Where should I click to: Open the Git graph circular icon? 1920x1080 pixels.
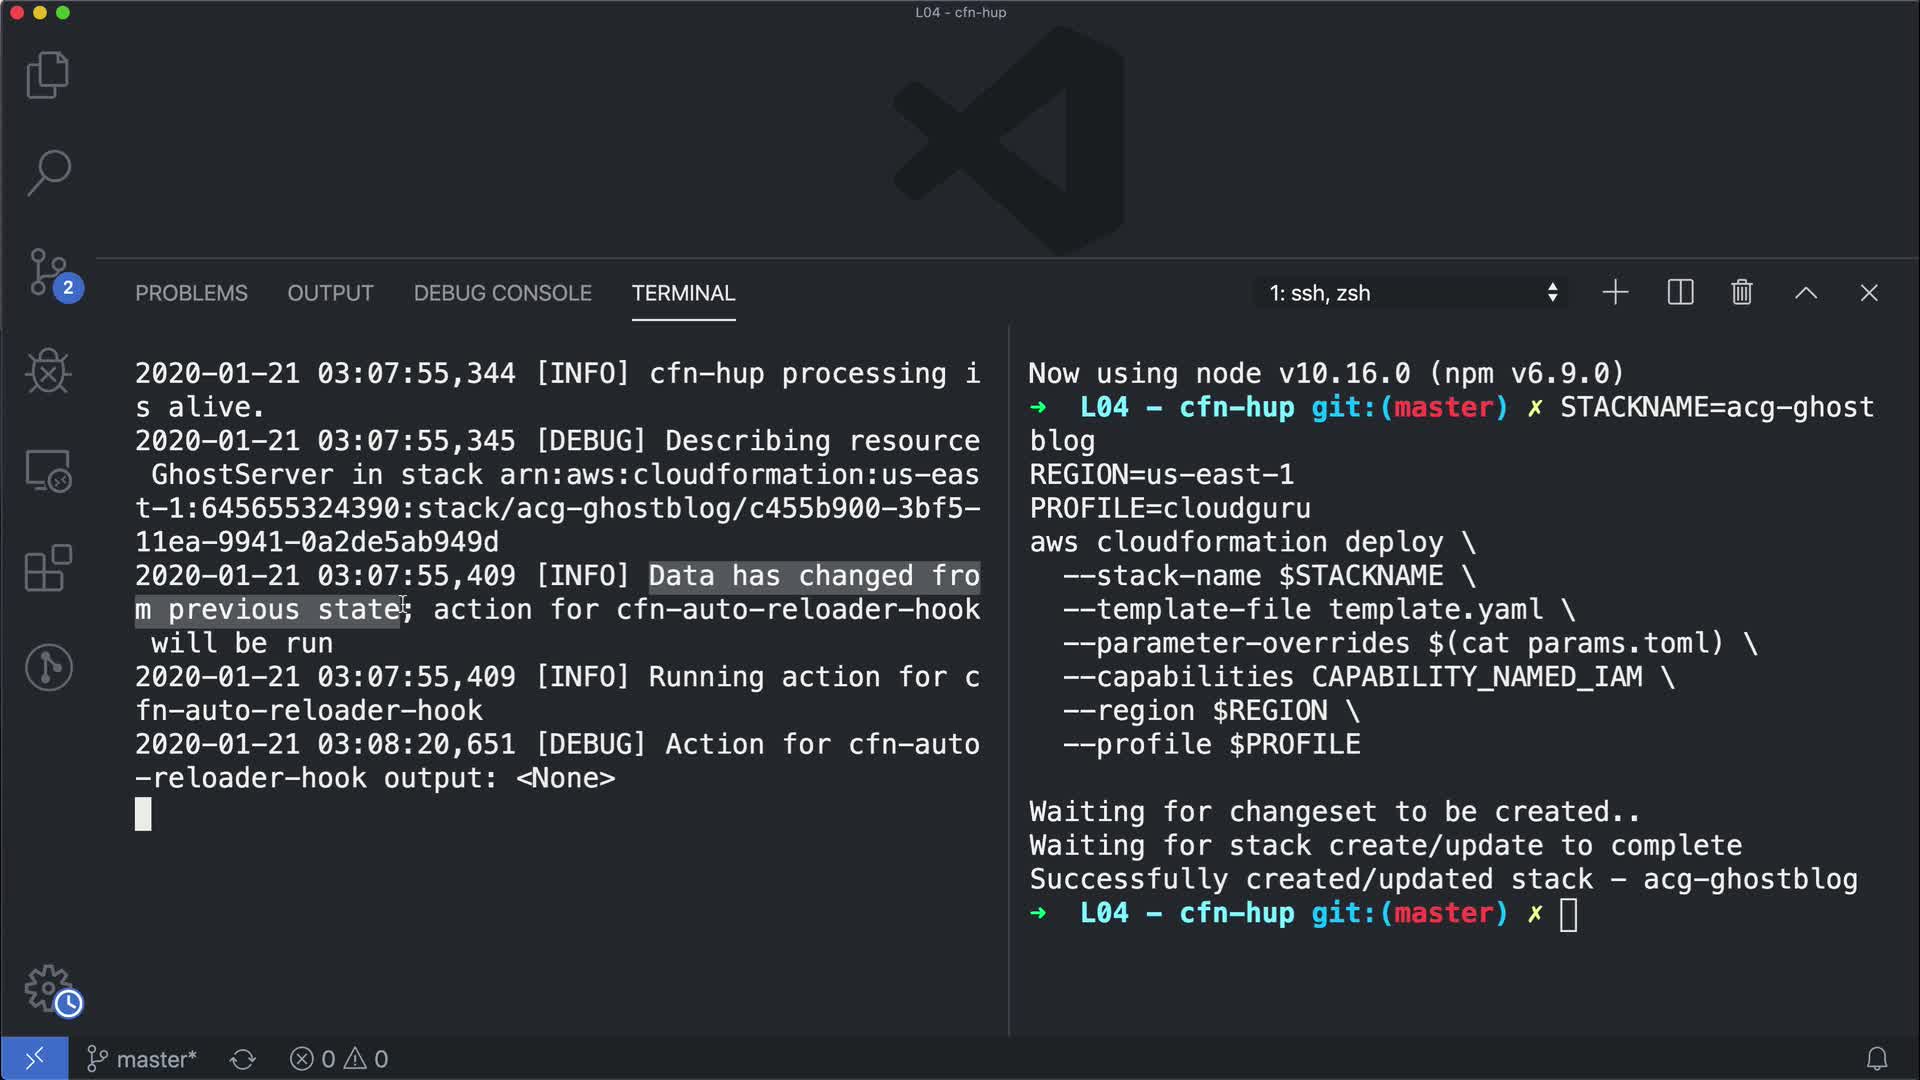47,667
